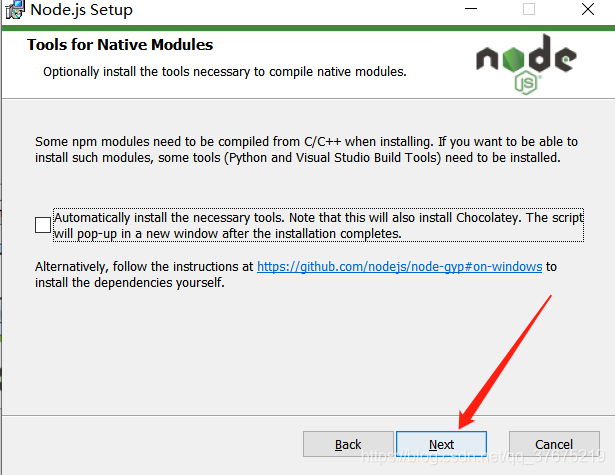Click the Node.js logo in the header

tap(526, 64)
